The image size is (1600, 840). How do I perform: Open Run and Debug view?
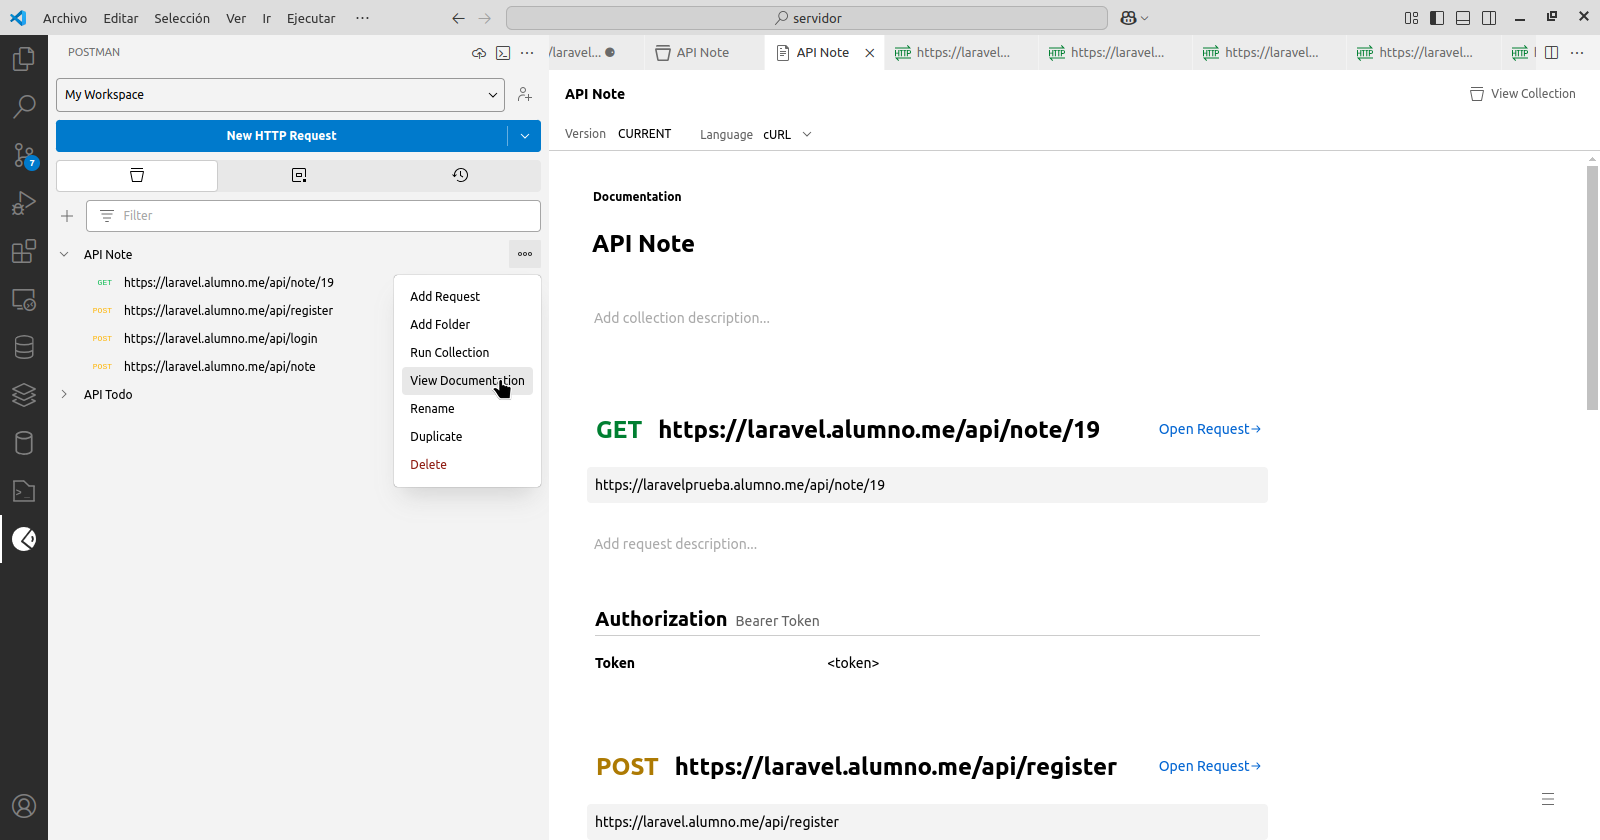coord(24,203)
